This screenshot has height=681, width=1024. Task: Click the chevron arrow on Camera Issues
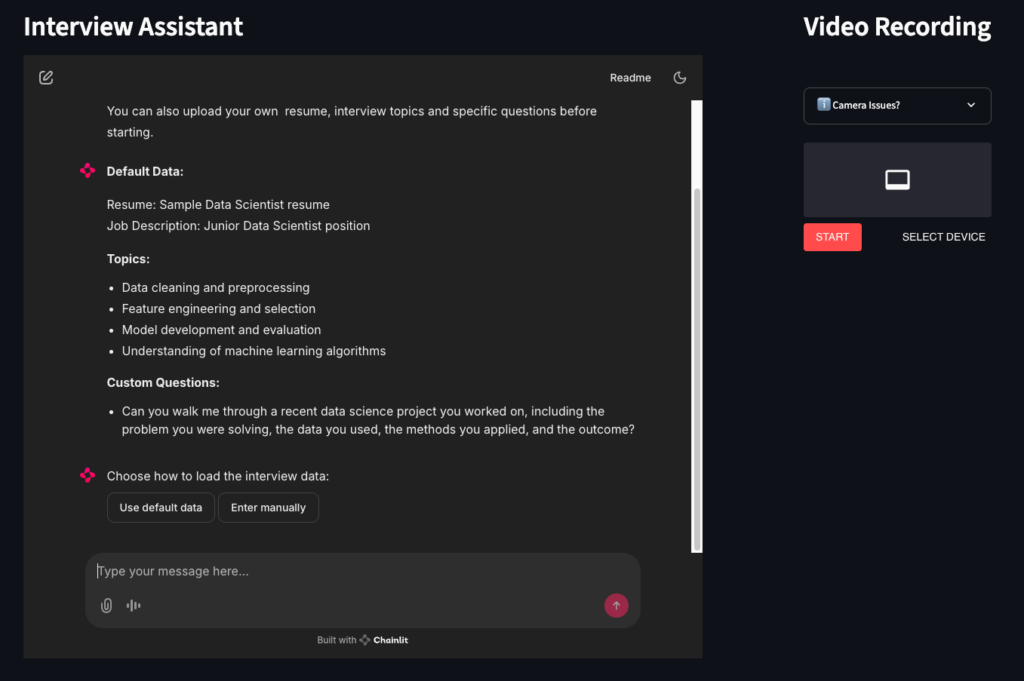point(971,105)
